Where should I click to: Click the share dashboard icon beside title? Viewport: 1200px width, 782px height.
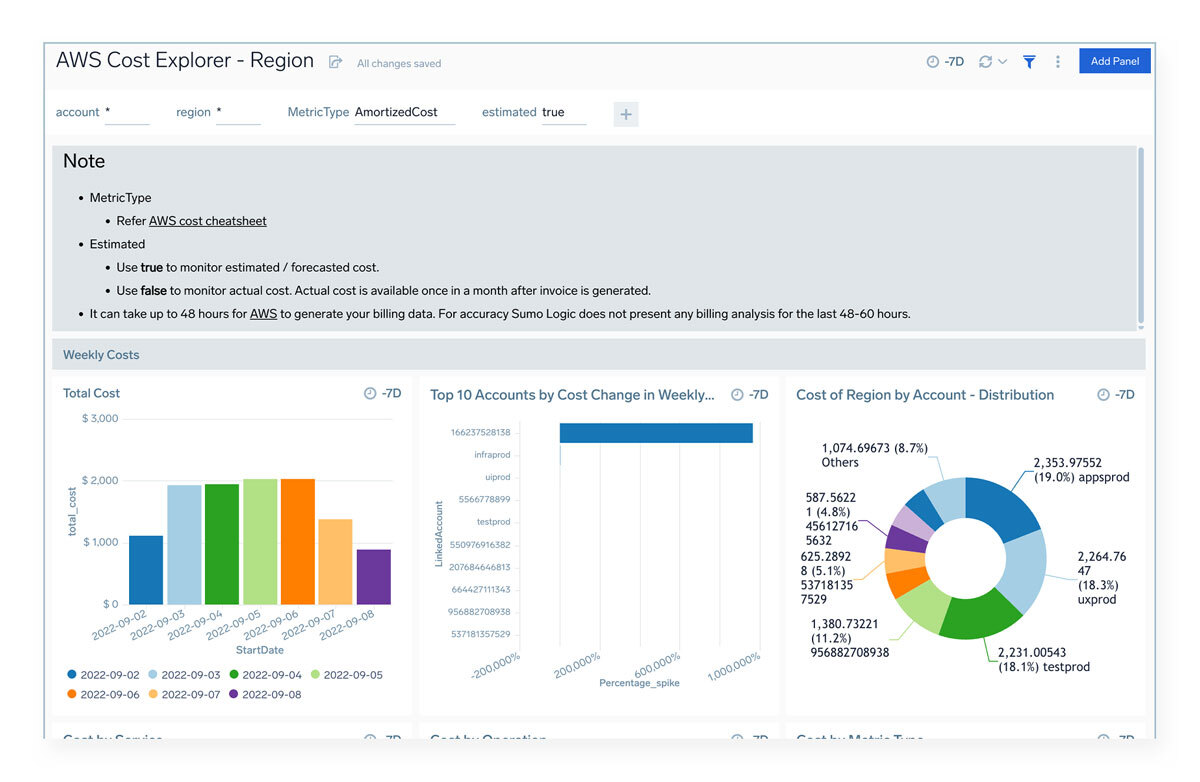pos(335,62)
